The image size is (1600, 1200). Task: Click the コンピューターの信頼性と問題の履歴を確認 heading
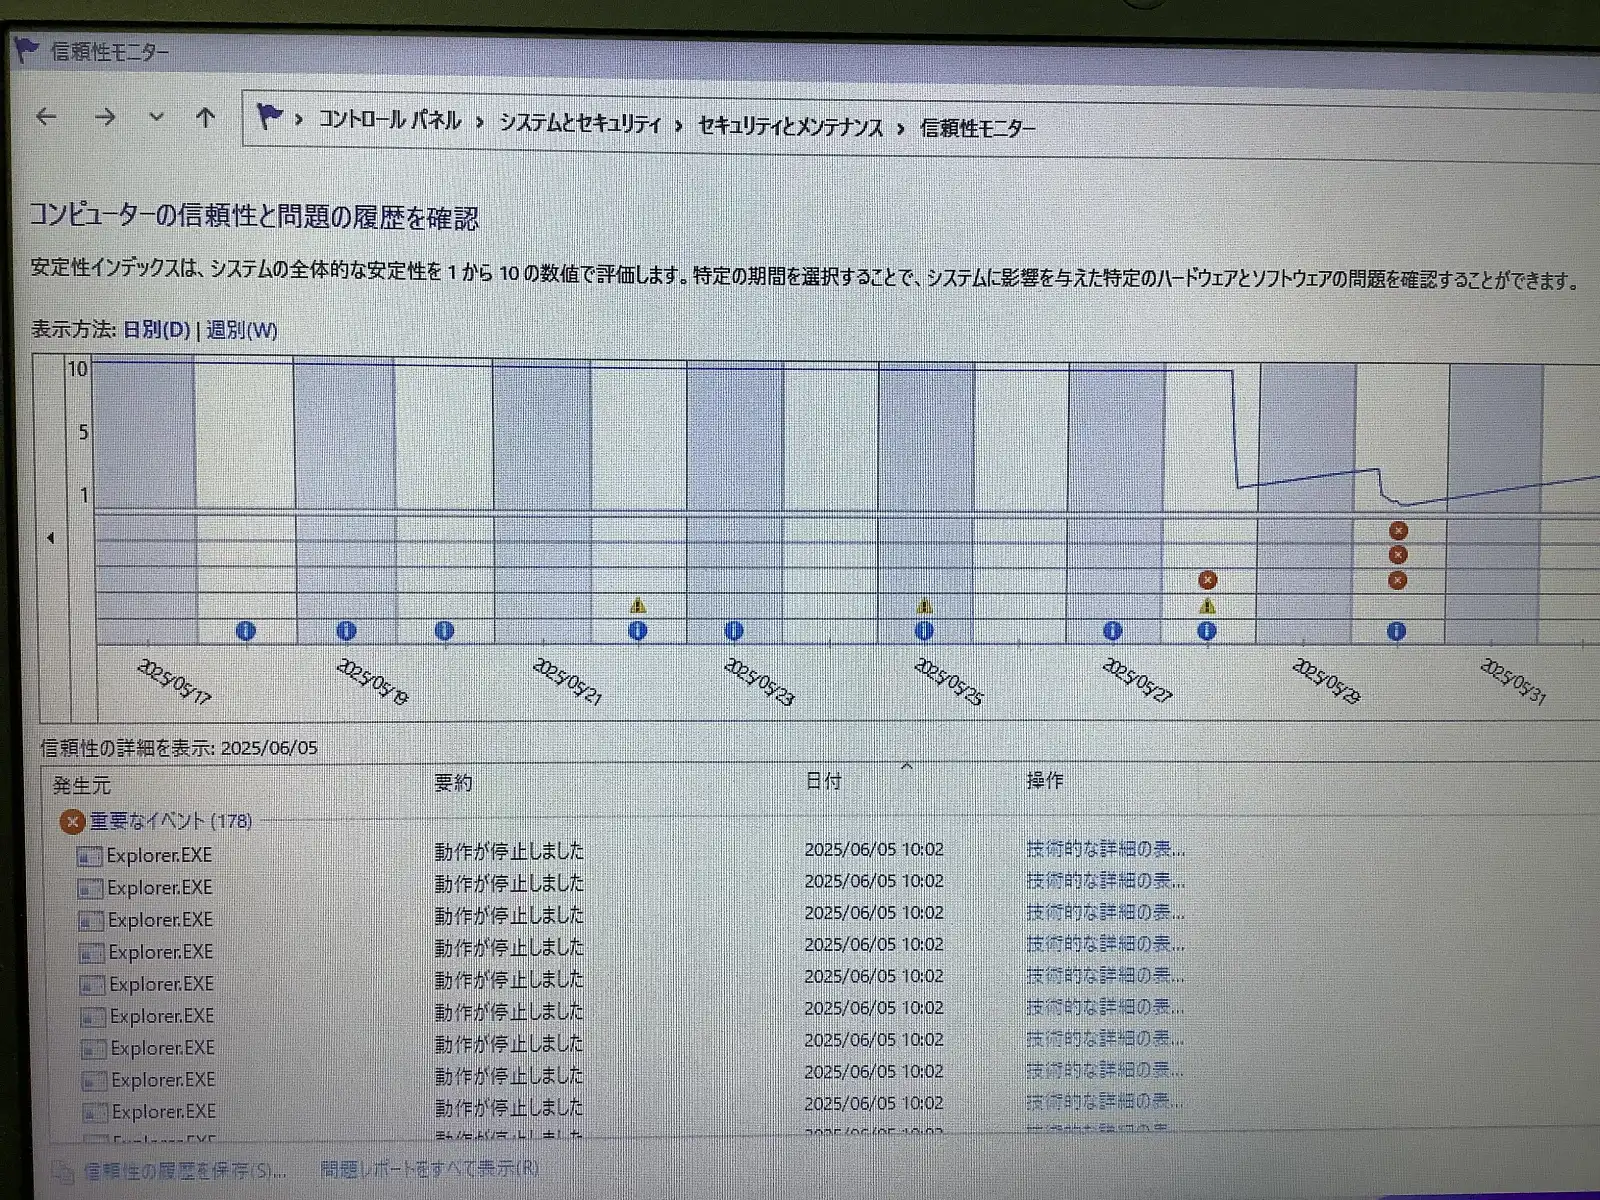pyautogui.click(x=254, y=216)
